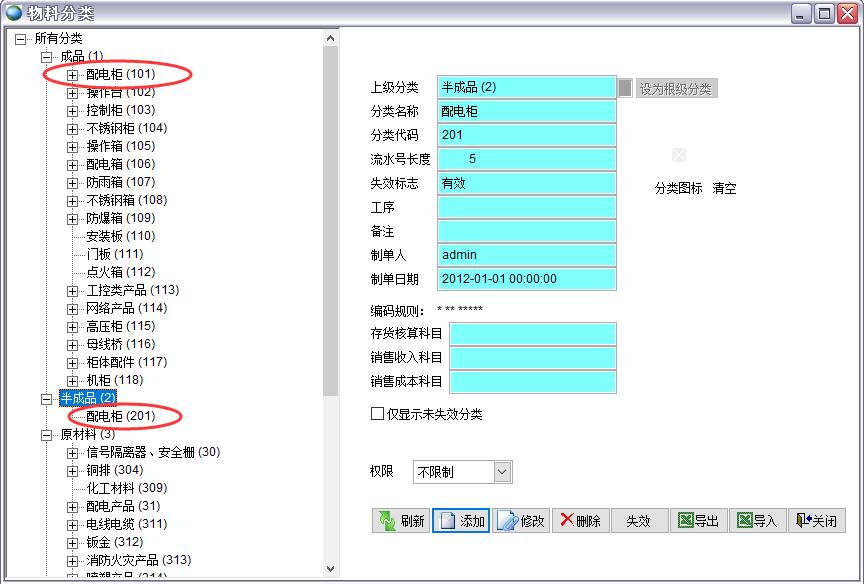
Task: Expand the 控制柜 (103) tree node
Action: point(72,111)
